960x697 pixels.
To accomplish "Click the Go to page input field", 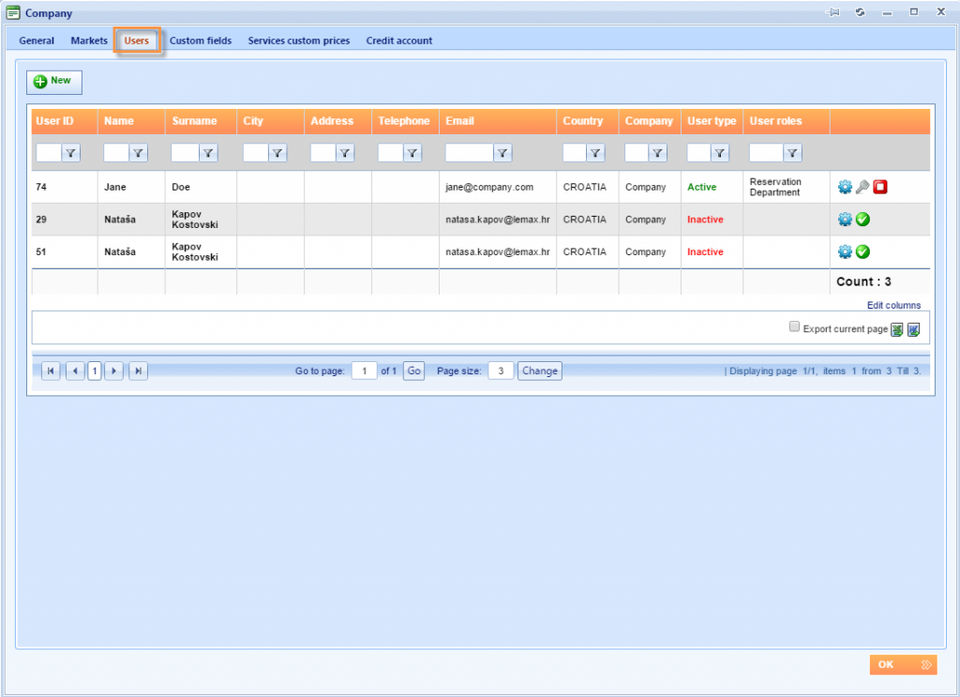I will pyautogui.click(x=364, y=371).
